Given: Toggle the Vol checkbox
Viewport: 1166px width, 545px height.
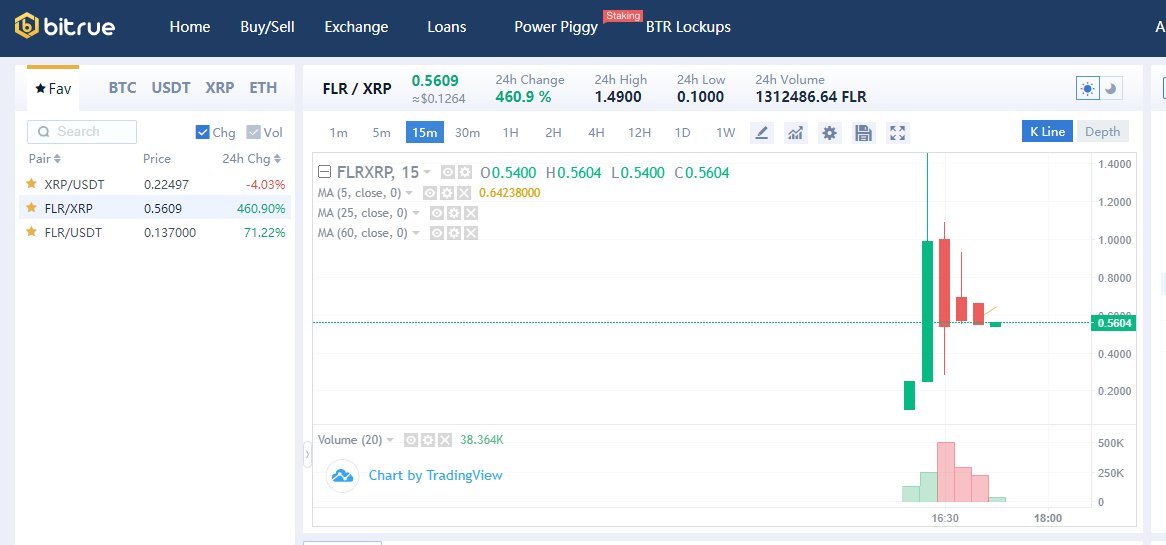Looking at the screenshot, I should (254, 132).
